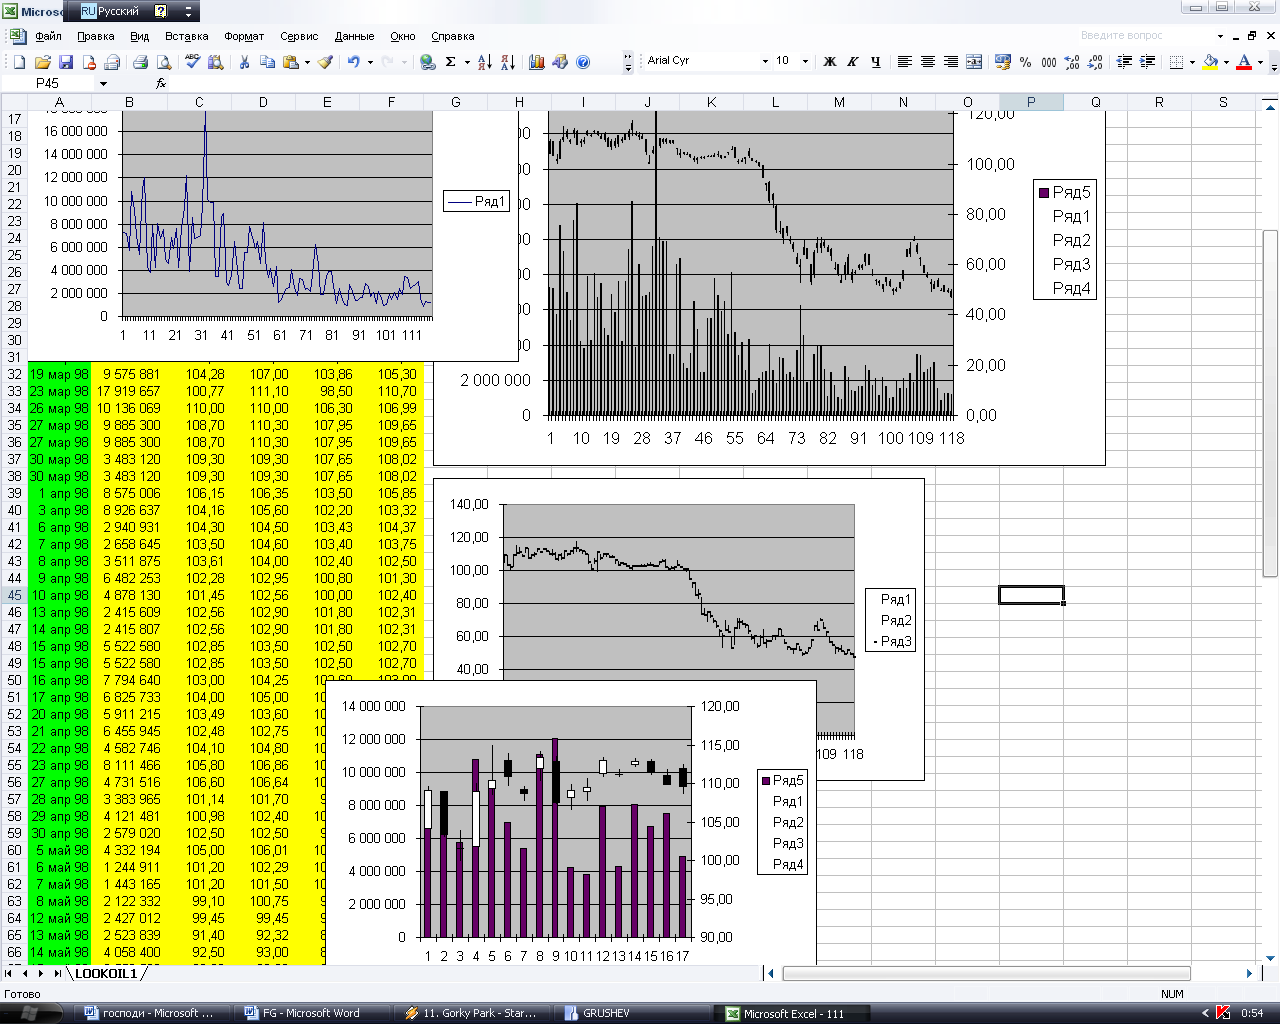Viewport: 1280px width, 1024px height.
Task: Select the Format Painter brush
Action: [325, 62]
